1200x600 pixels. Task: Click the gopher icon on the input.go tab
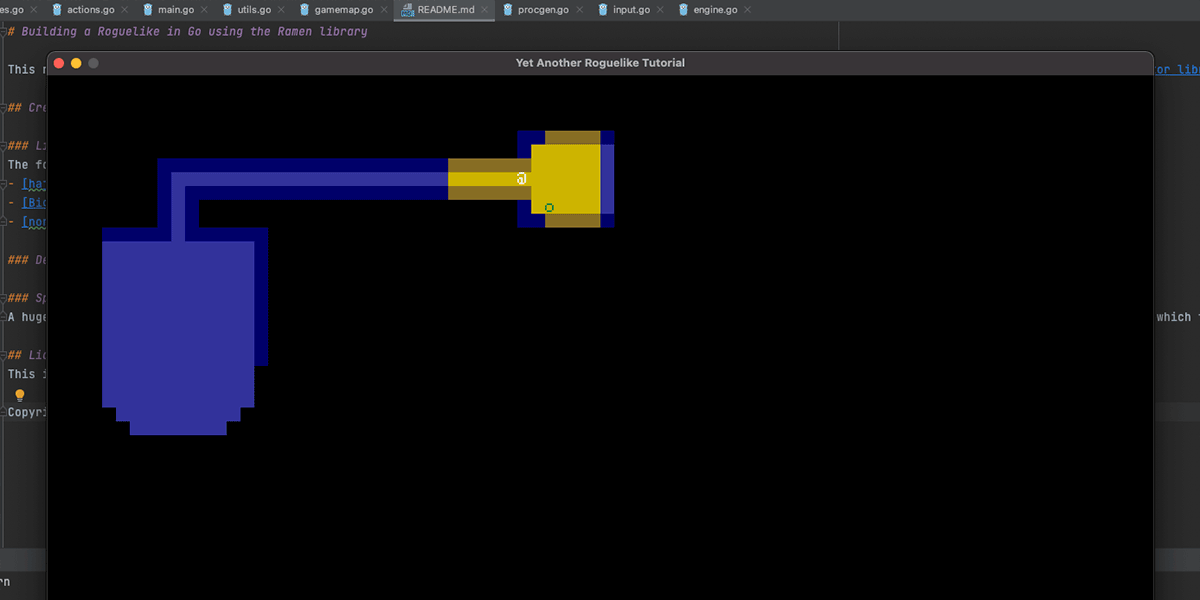click(x=601, y=9)
